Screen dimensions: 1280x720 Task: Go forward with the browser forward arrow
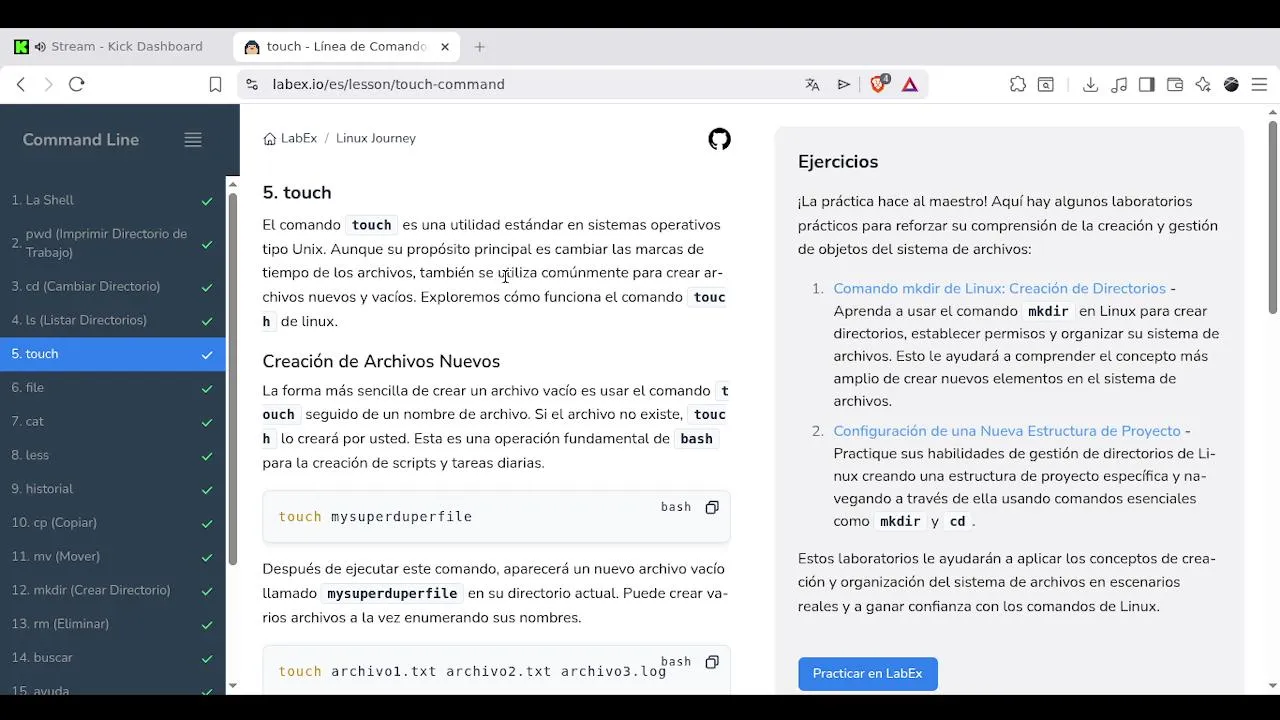tap(48, 85)
